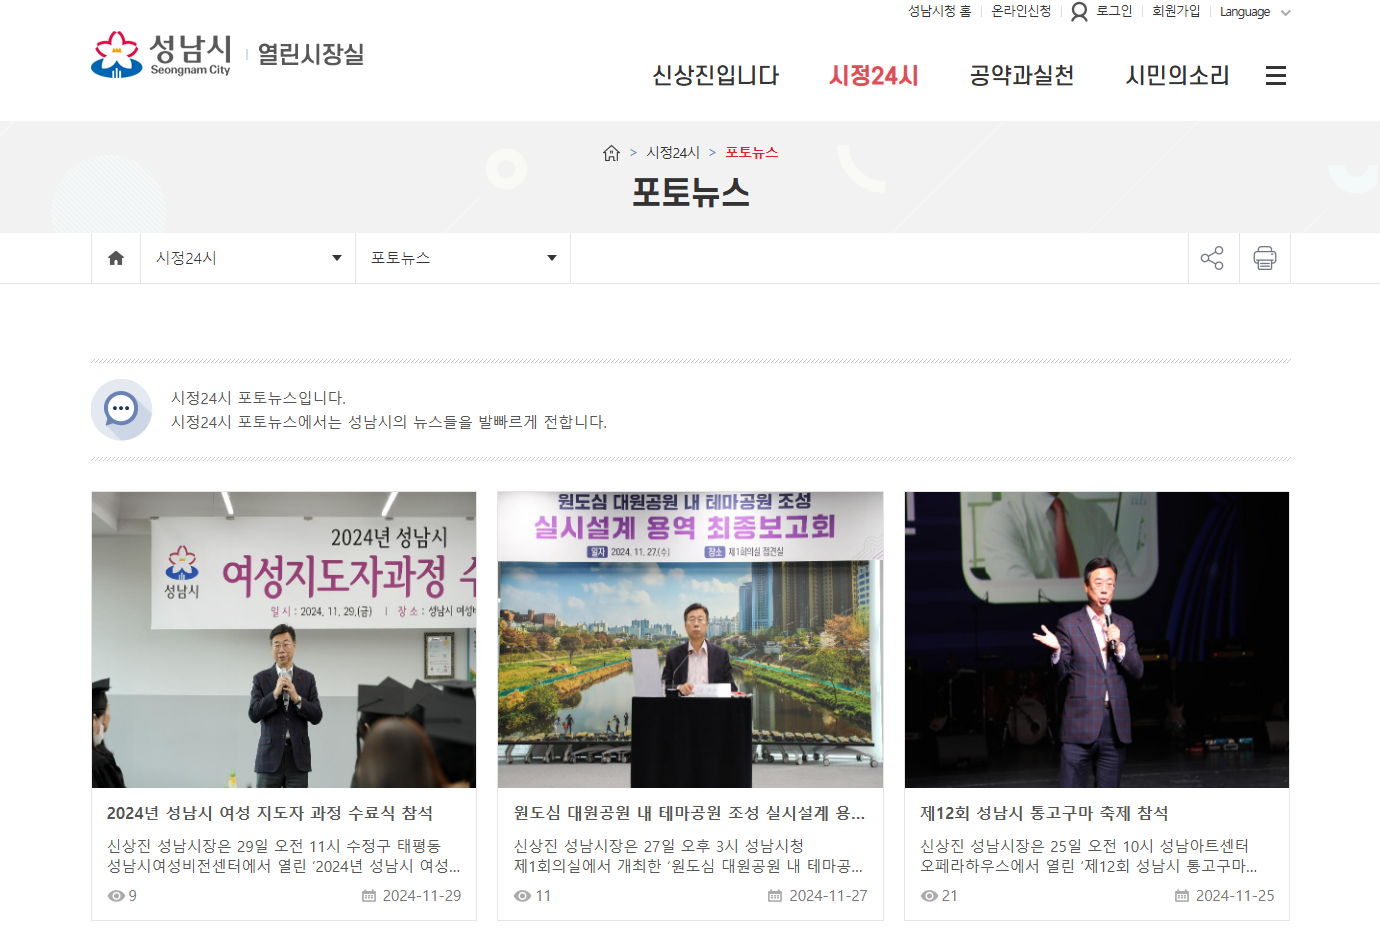Viewport: 1380px width, 940px height.
Task: Click the 회원가입 link
Action: pyautogui.click(x=1176, y=11)
